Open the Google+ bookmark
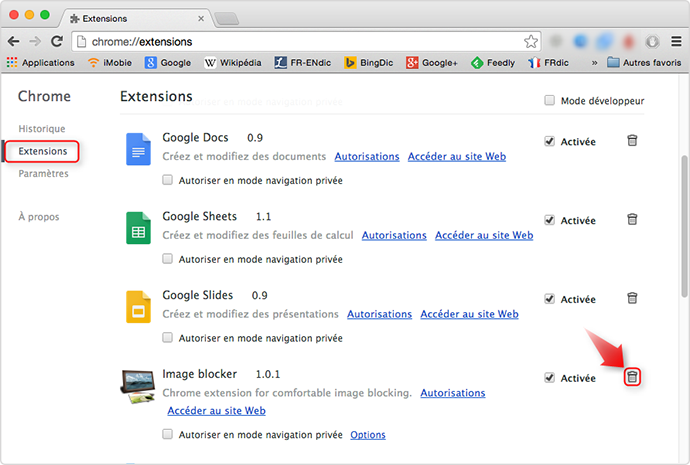The width and height of the screenshot is (690, 465). (x=432, y=62)
